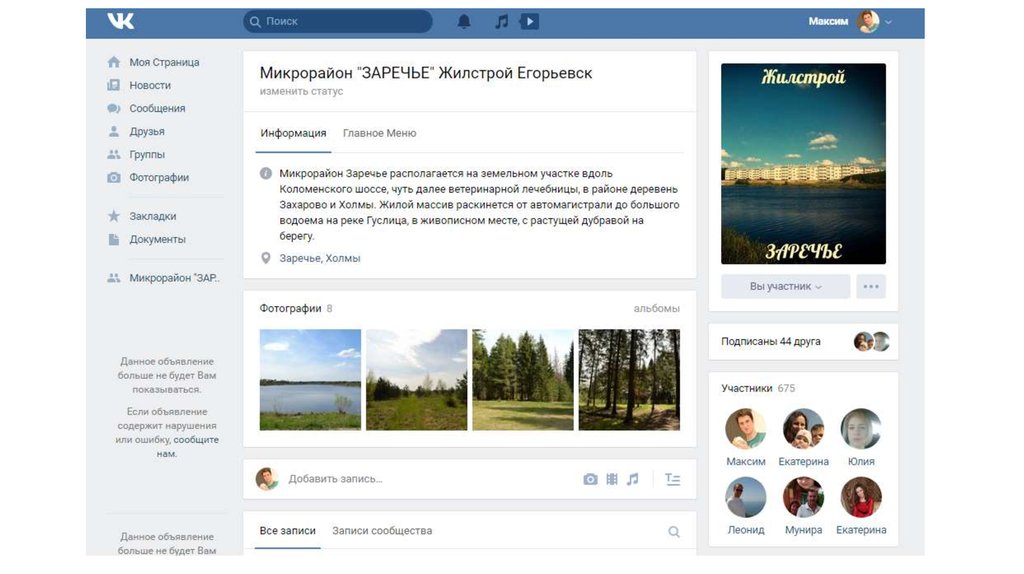Search wall posts with magnifier icon
Viewport: 1024px width, 574px height.
674,532
